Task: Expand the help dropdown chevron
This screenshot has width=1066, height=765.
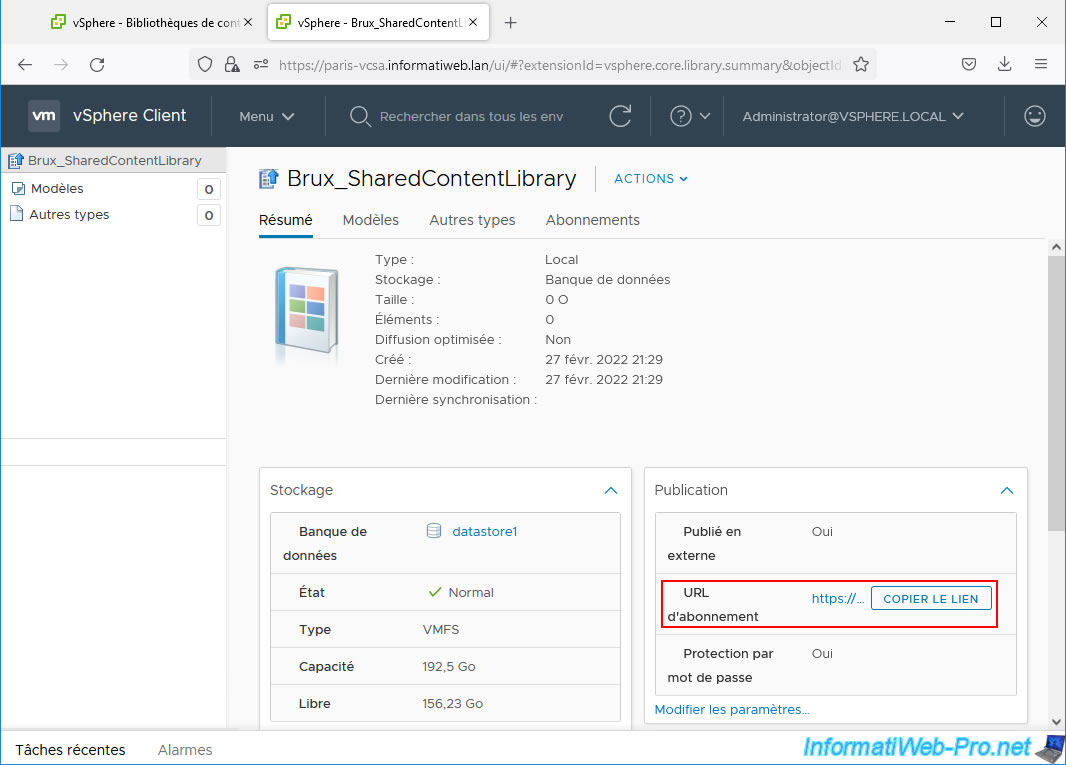Action: pyautogui.click(x=705, y=116)
